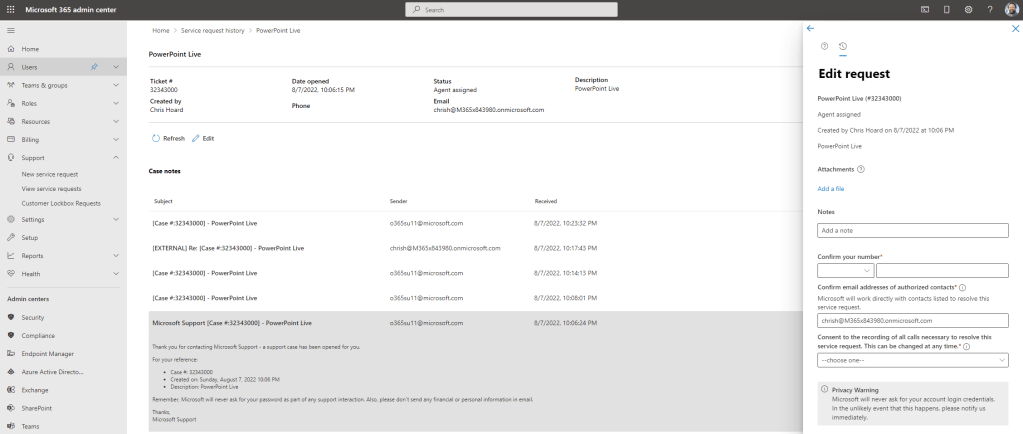Close the Edit request panel
The width and height of the screenshot is (1023, 434).
(1015, 28)
